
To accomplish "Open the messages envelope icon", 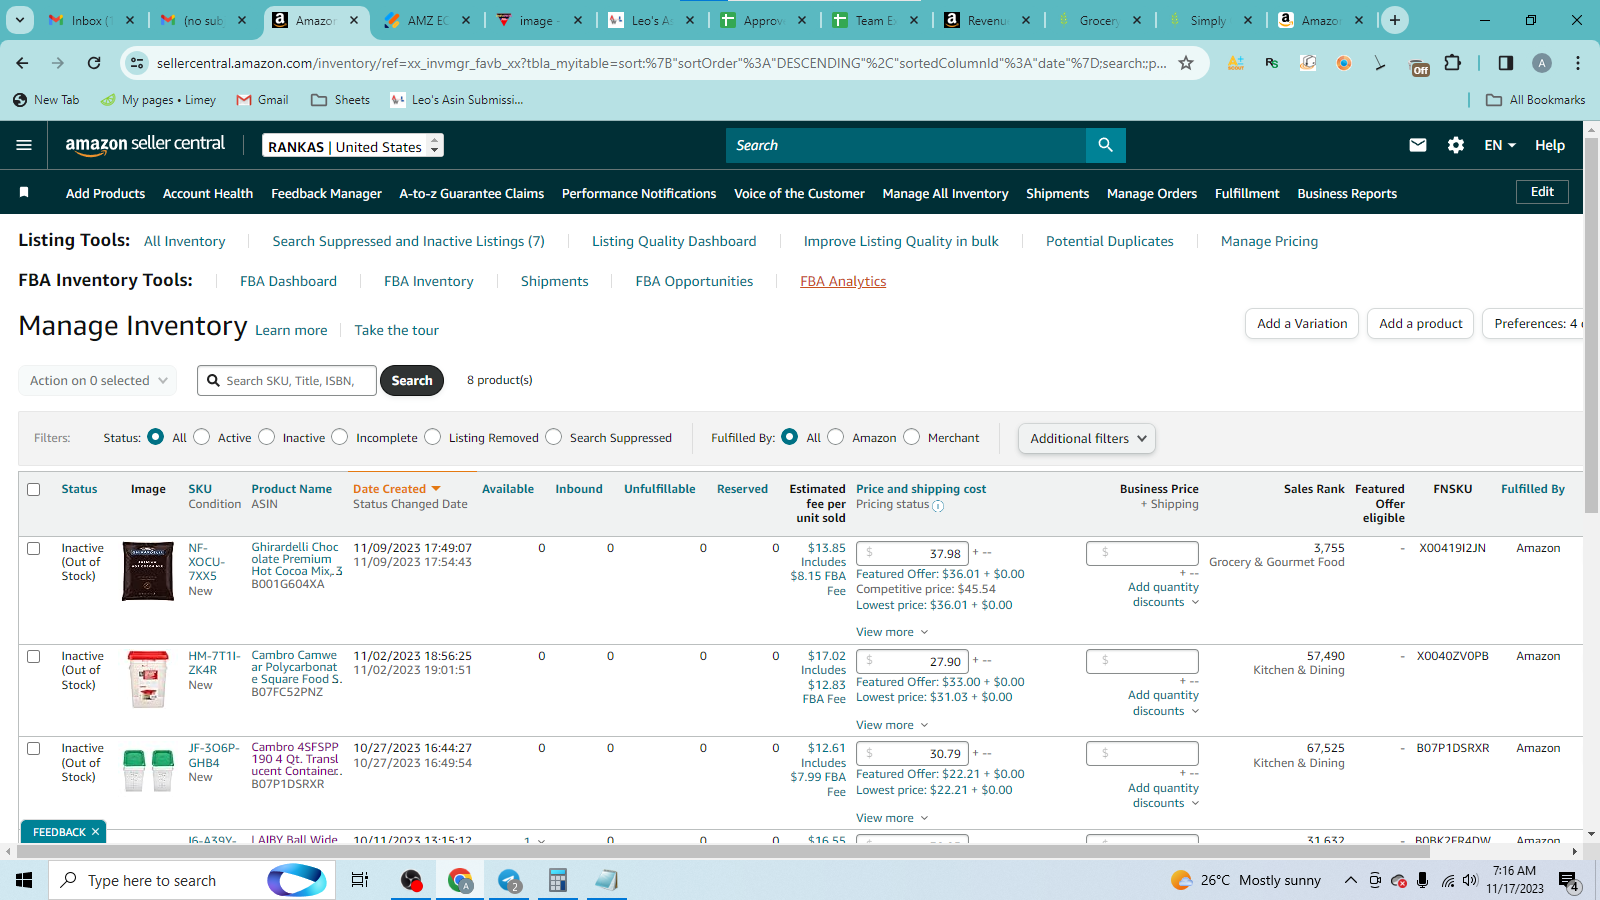I will (1418, 145).
